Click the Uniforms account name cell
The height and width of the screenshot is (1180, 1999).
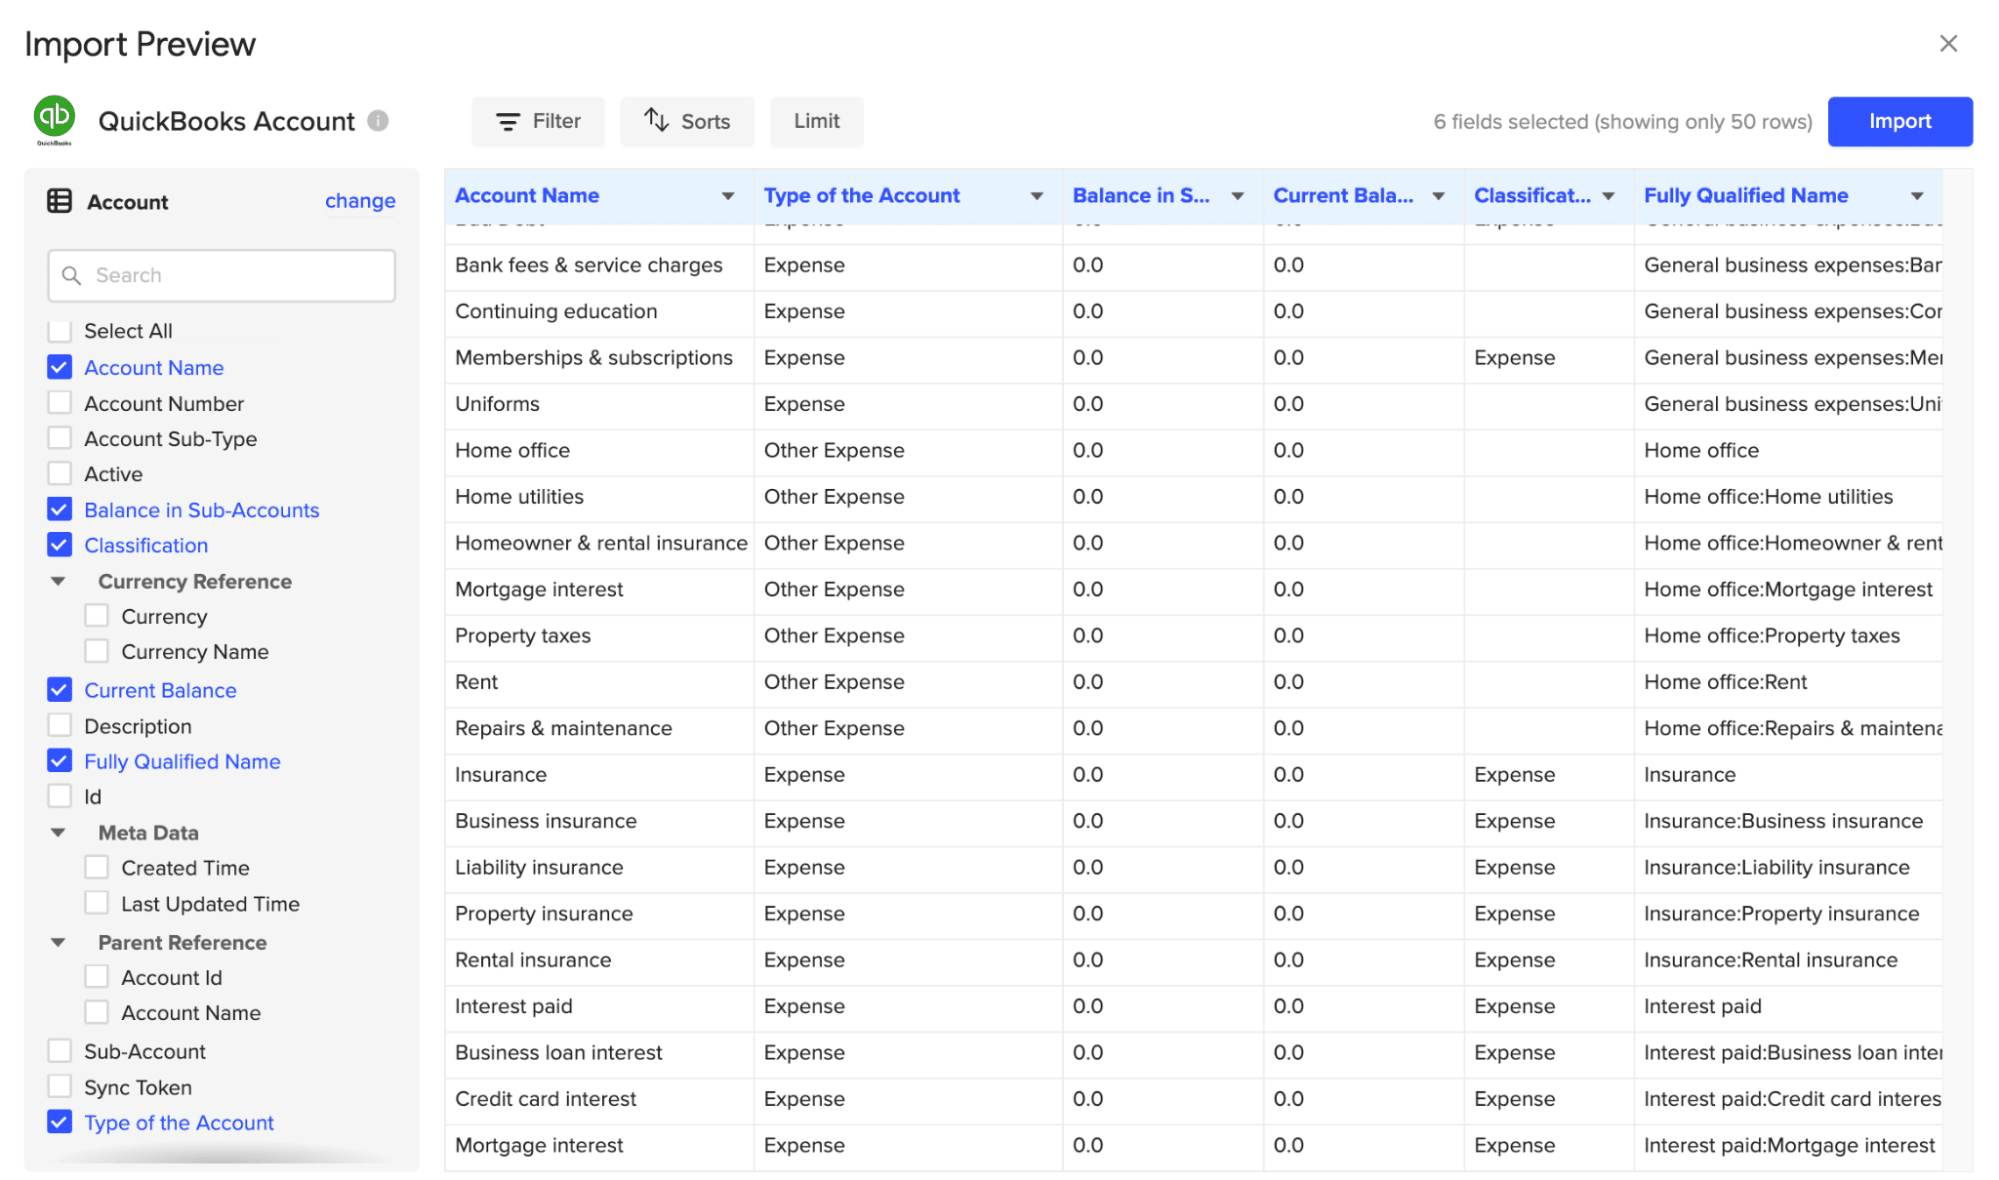pyautogui.click(x=599, y=404)
